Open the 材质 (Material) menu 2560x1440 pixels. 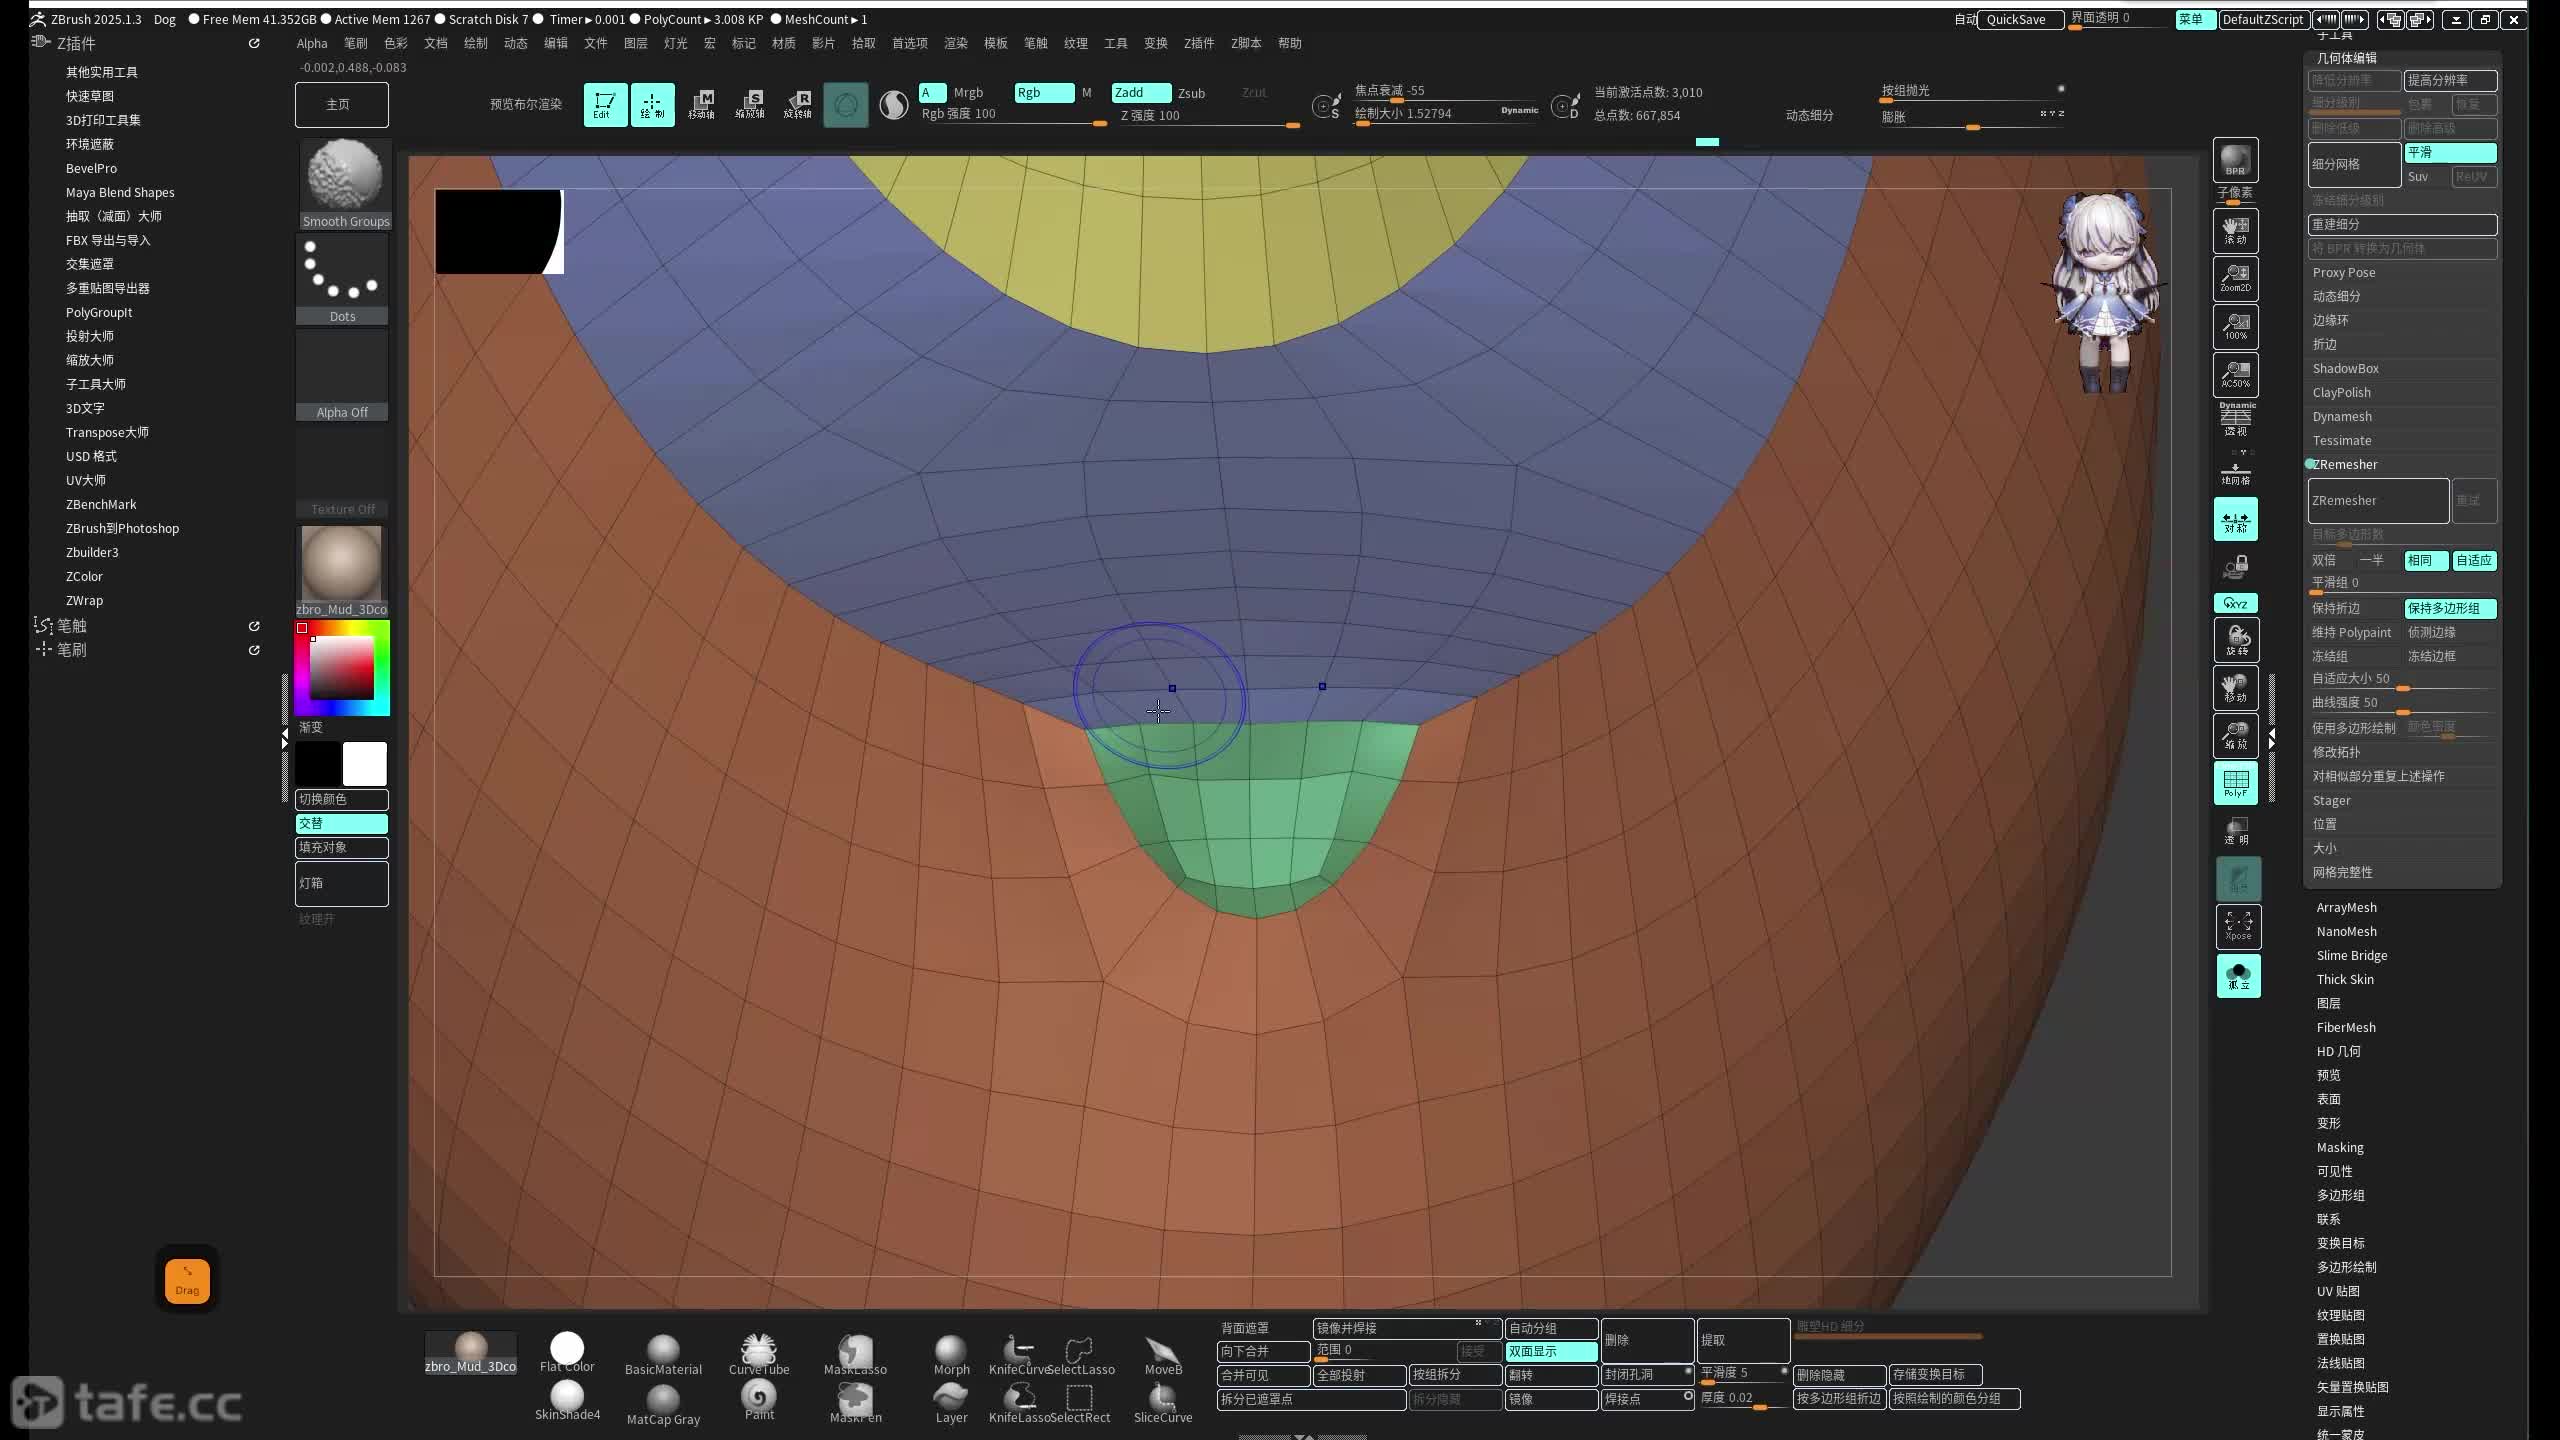click(x=784, y=43)
